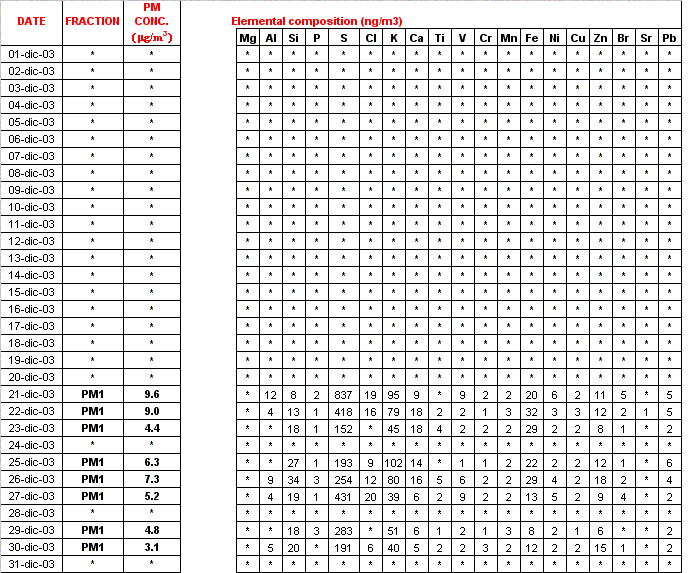Click the DATE column header

[31, 21]
